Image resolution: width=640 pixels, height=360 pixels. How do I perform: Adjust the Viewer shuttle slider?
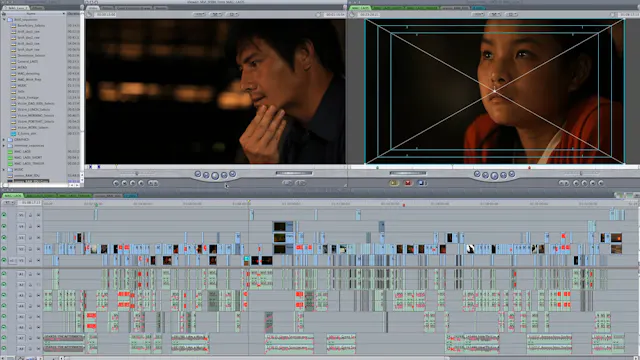(x=137, y=173)
